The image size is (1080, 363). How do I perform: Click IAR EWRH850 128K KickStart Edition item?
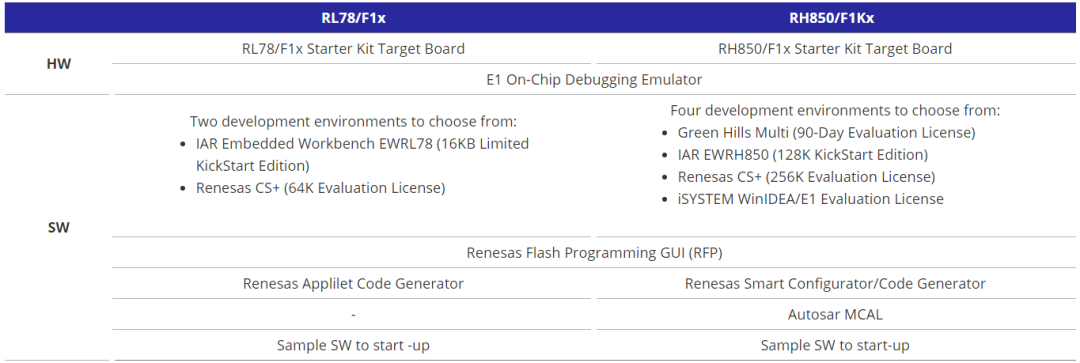pos(803,155)
